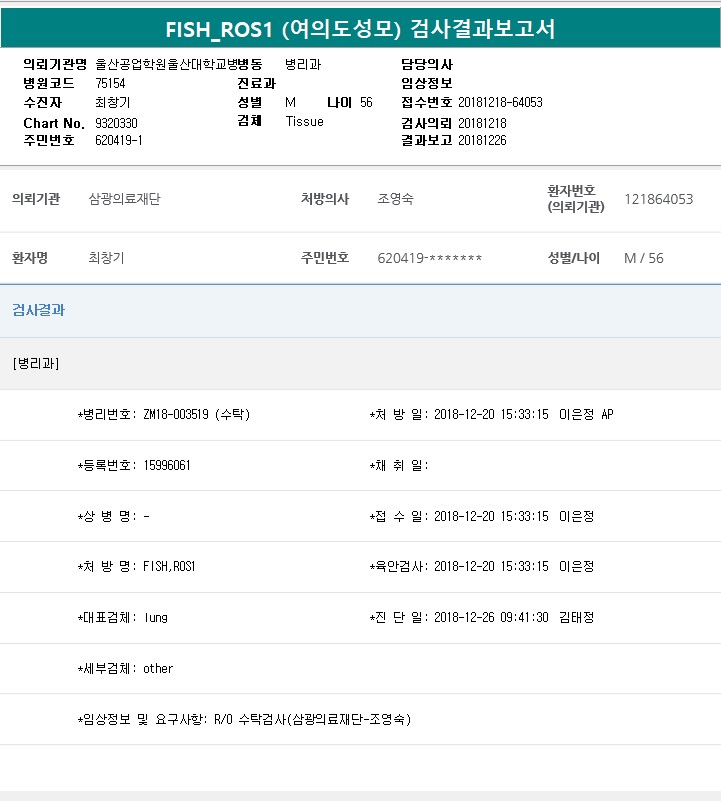Click the 성별/나이 value M / 56

(x=643, y=258)
